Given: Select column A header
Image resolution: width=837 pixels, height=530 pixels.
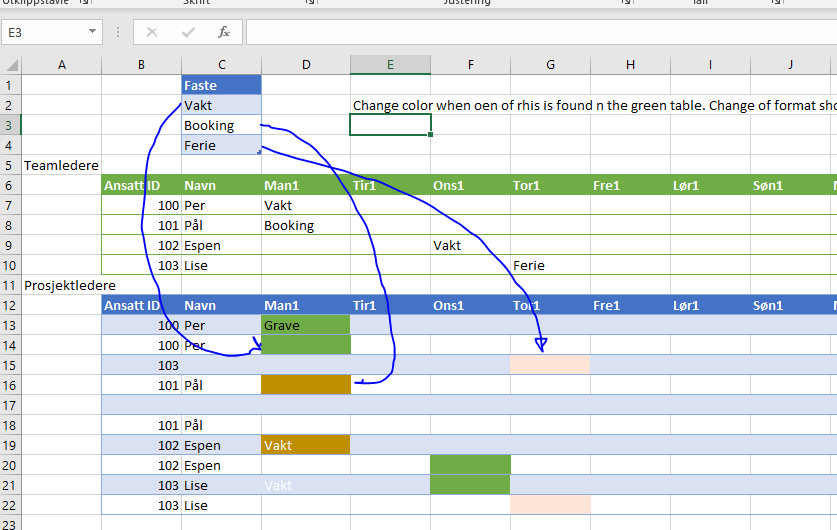Looking at the screenshot, I should pyautogui.click(x=62, y=65).
